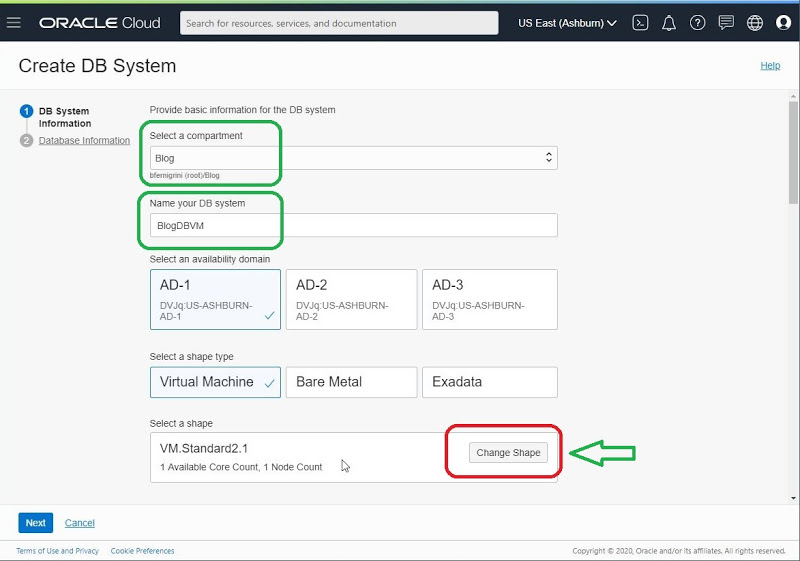Click the Oracle Cloud logo
800x561 pixels.
tap(100, 23)
